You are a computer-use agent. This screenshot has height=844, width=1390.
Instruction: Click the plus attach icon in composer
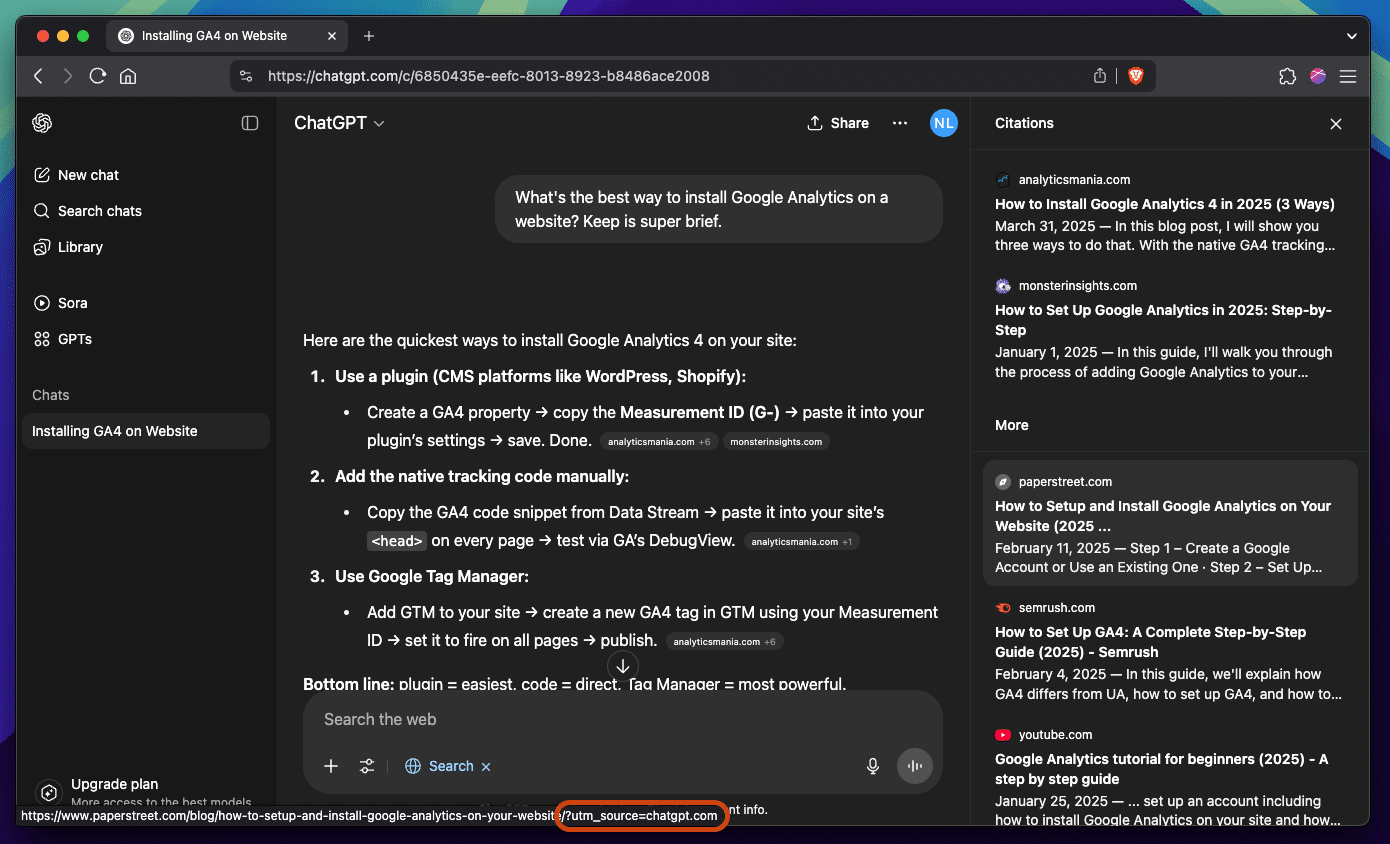[x=331, y=766]
